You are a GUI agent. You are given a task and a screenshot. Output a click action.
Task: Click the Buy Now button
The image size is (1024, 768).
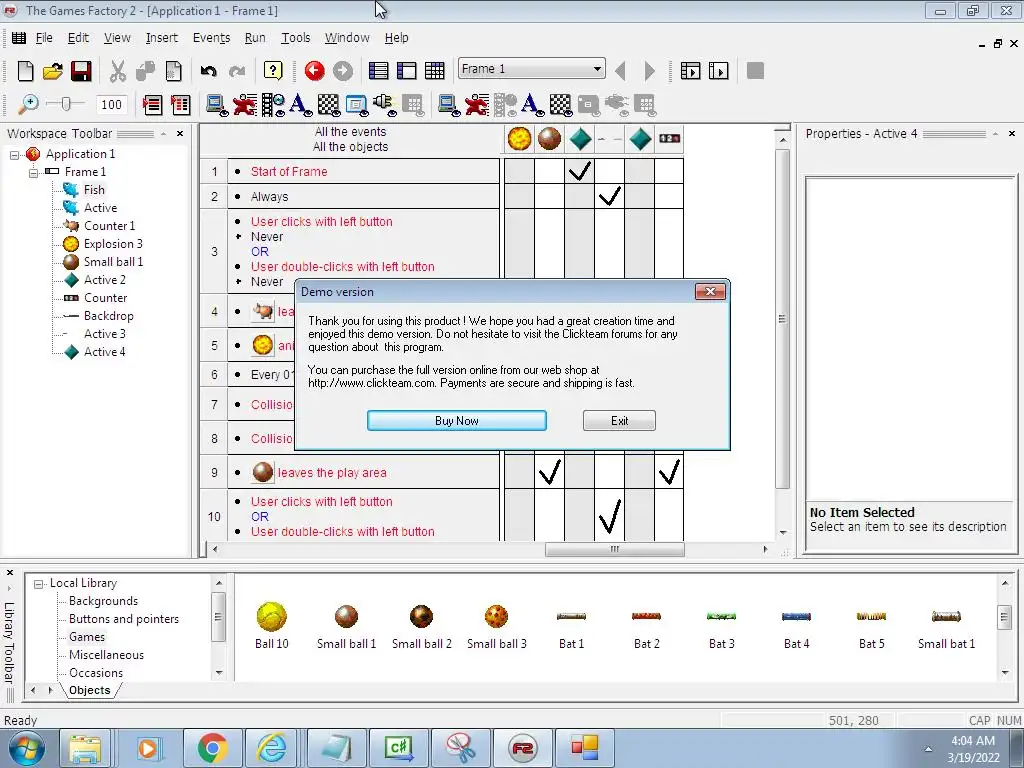point(456,421)
